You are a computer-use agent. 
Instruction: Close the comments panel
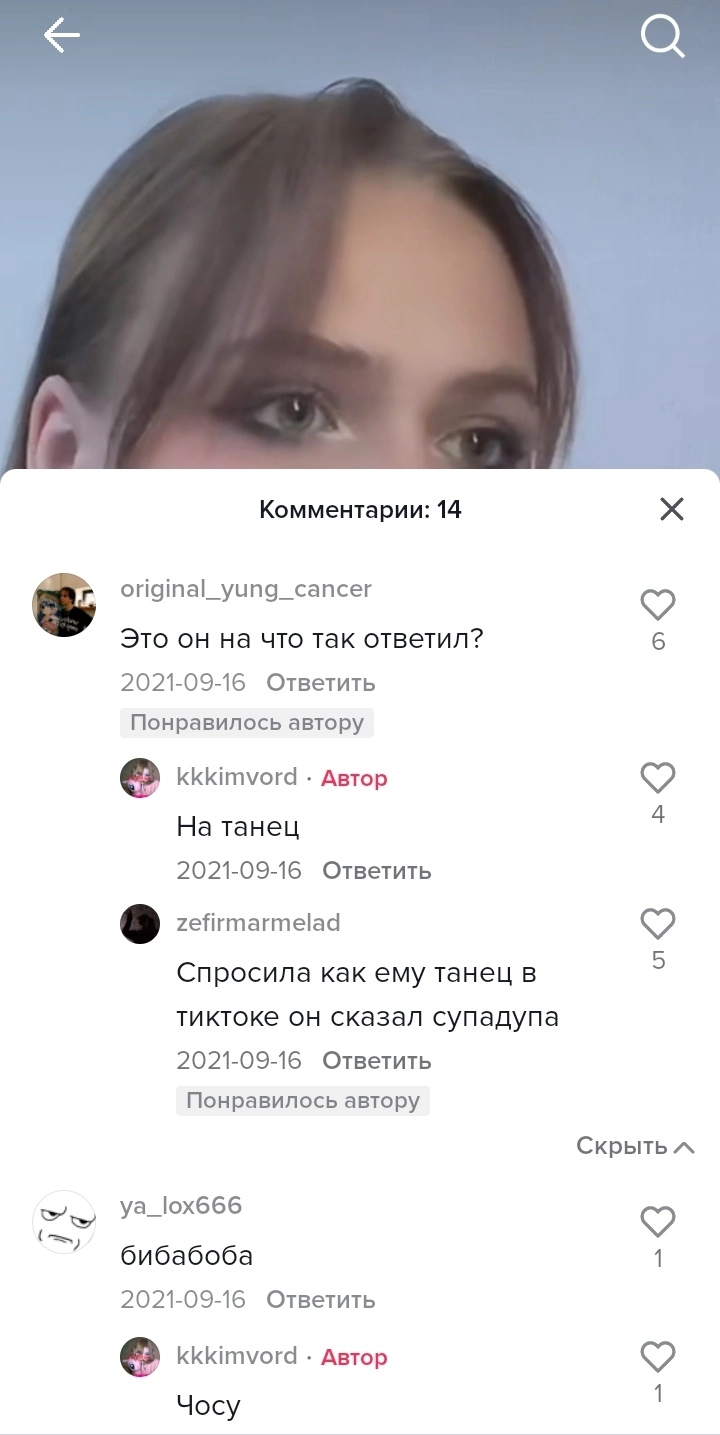click(672, 509)
